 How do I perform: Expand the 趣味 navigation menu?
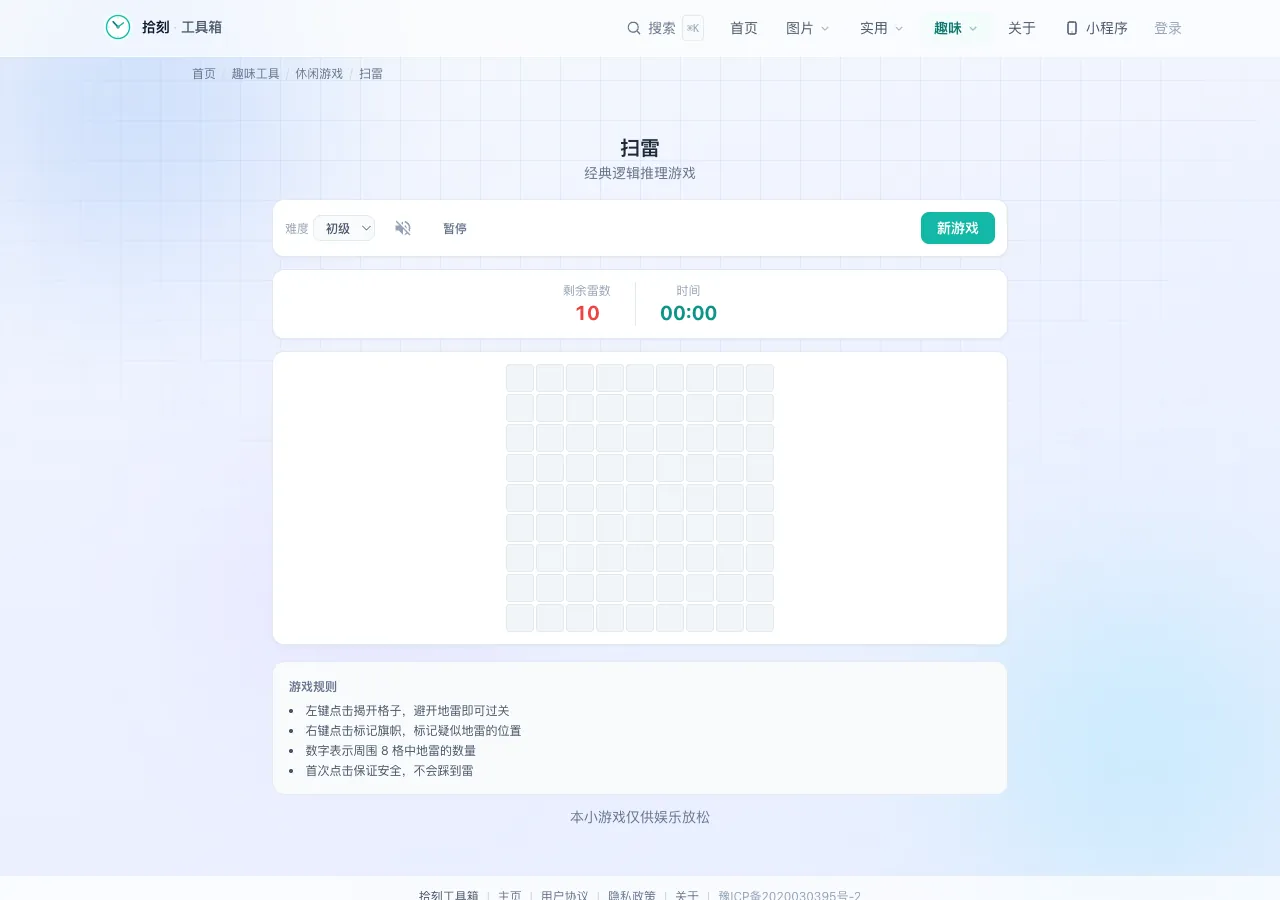(956, 28)
